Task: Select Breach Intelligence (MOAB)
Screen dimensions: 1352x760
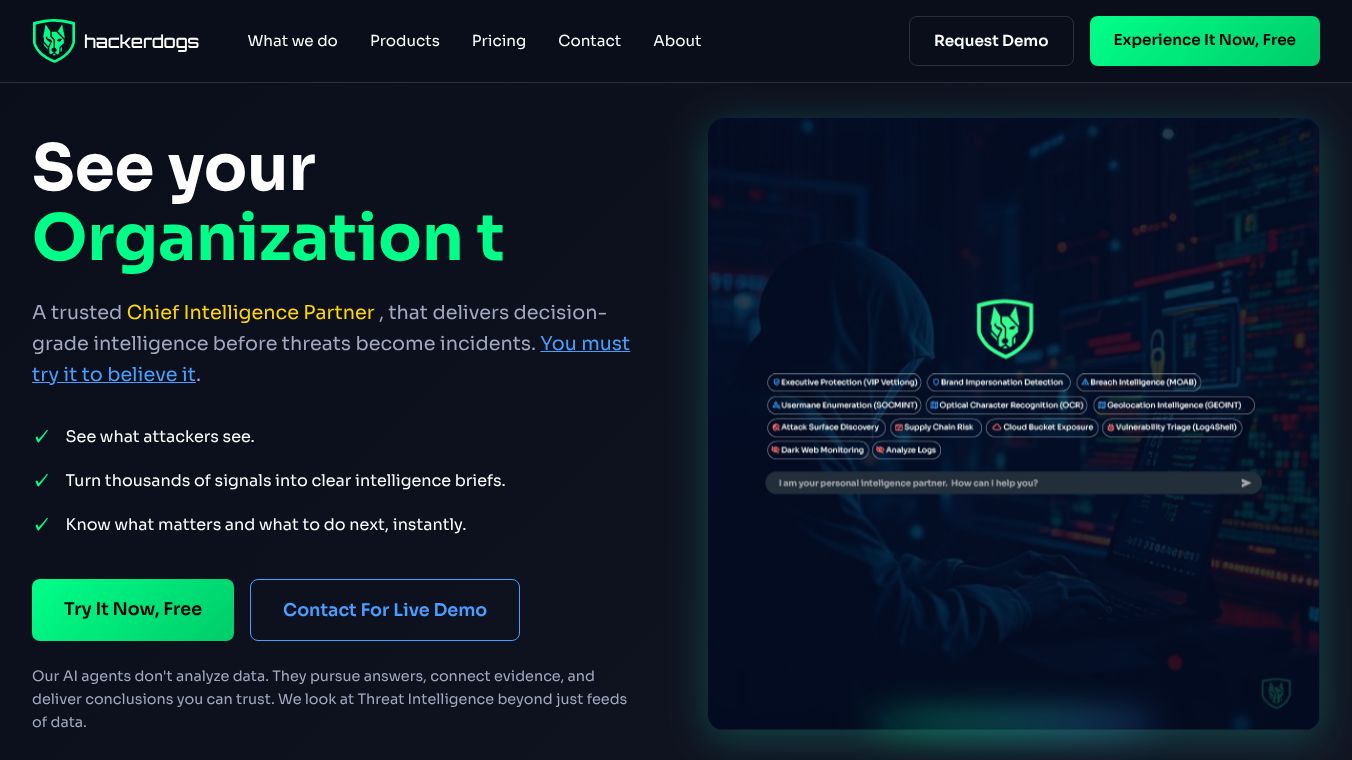Action: point(1138,382)
